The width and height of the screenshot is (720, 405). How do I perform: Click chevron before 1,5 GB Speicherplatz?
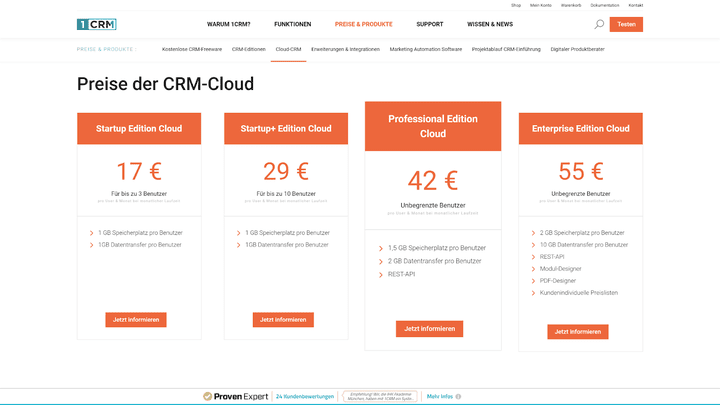tap(381, 248)
